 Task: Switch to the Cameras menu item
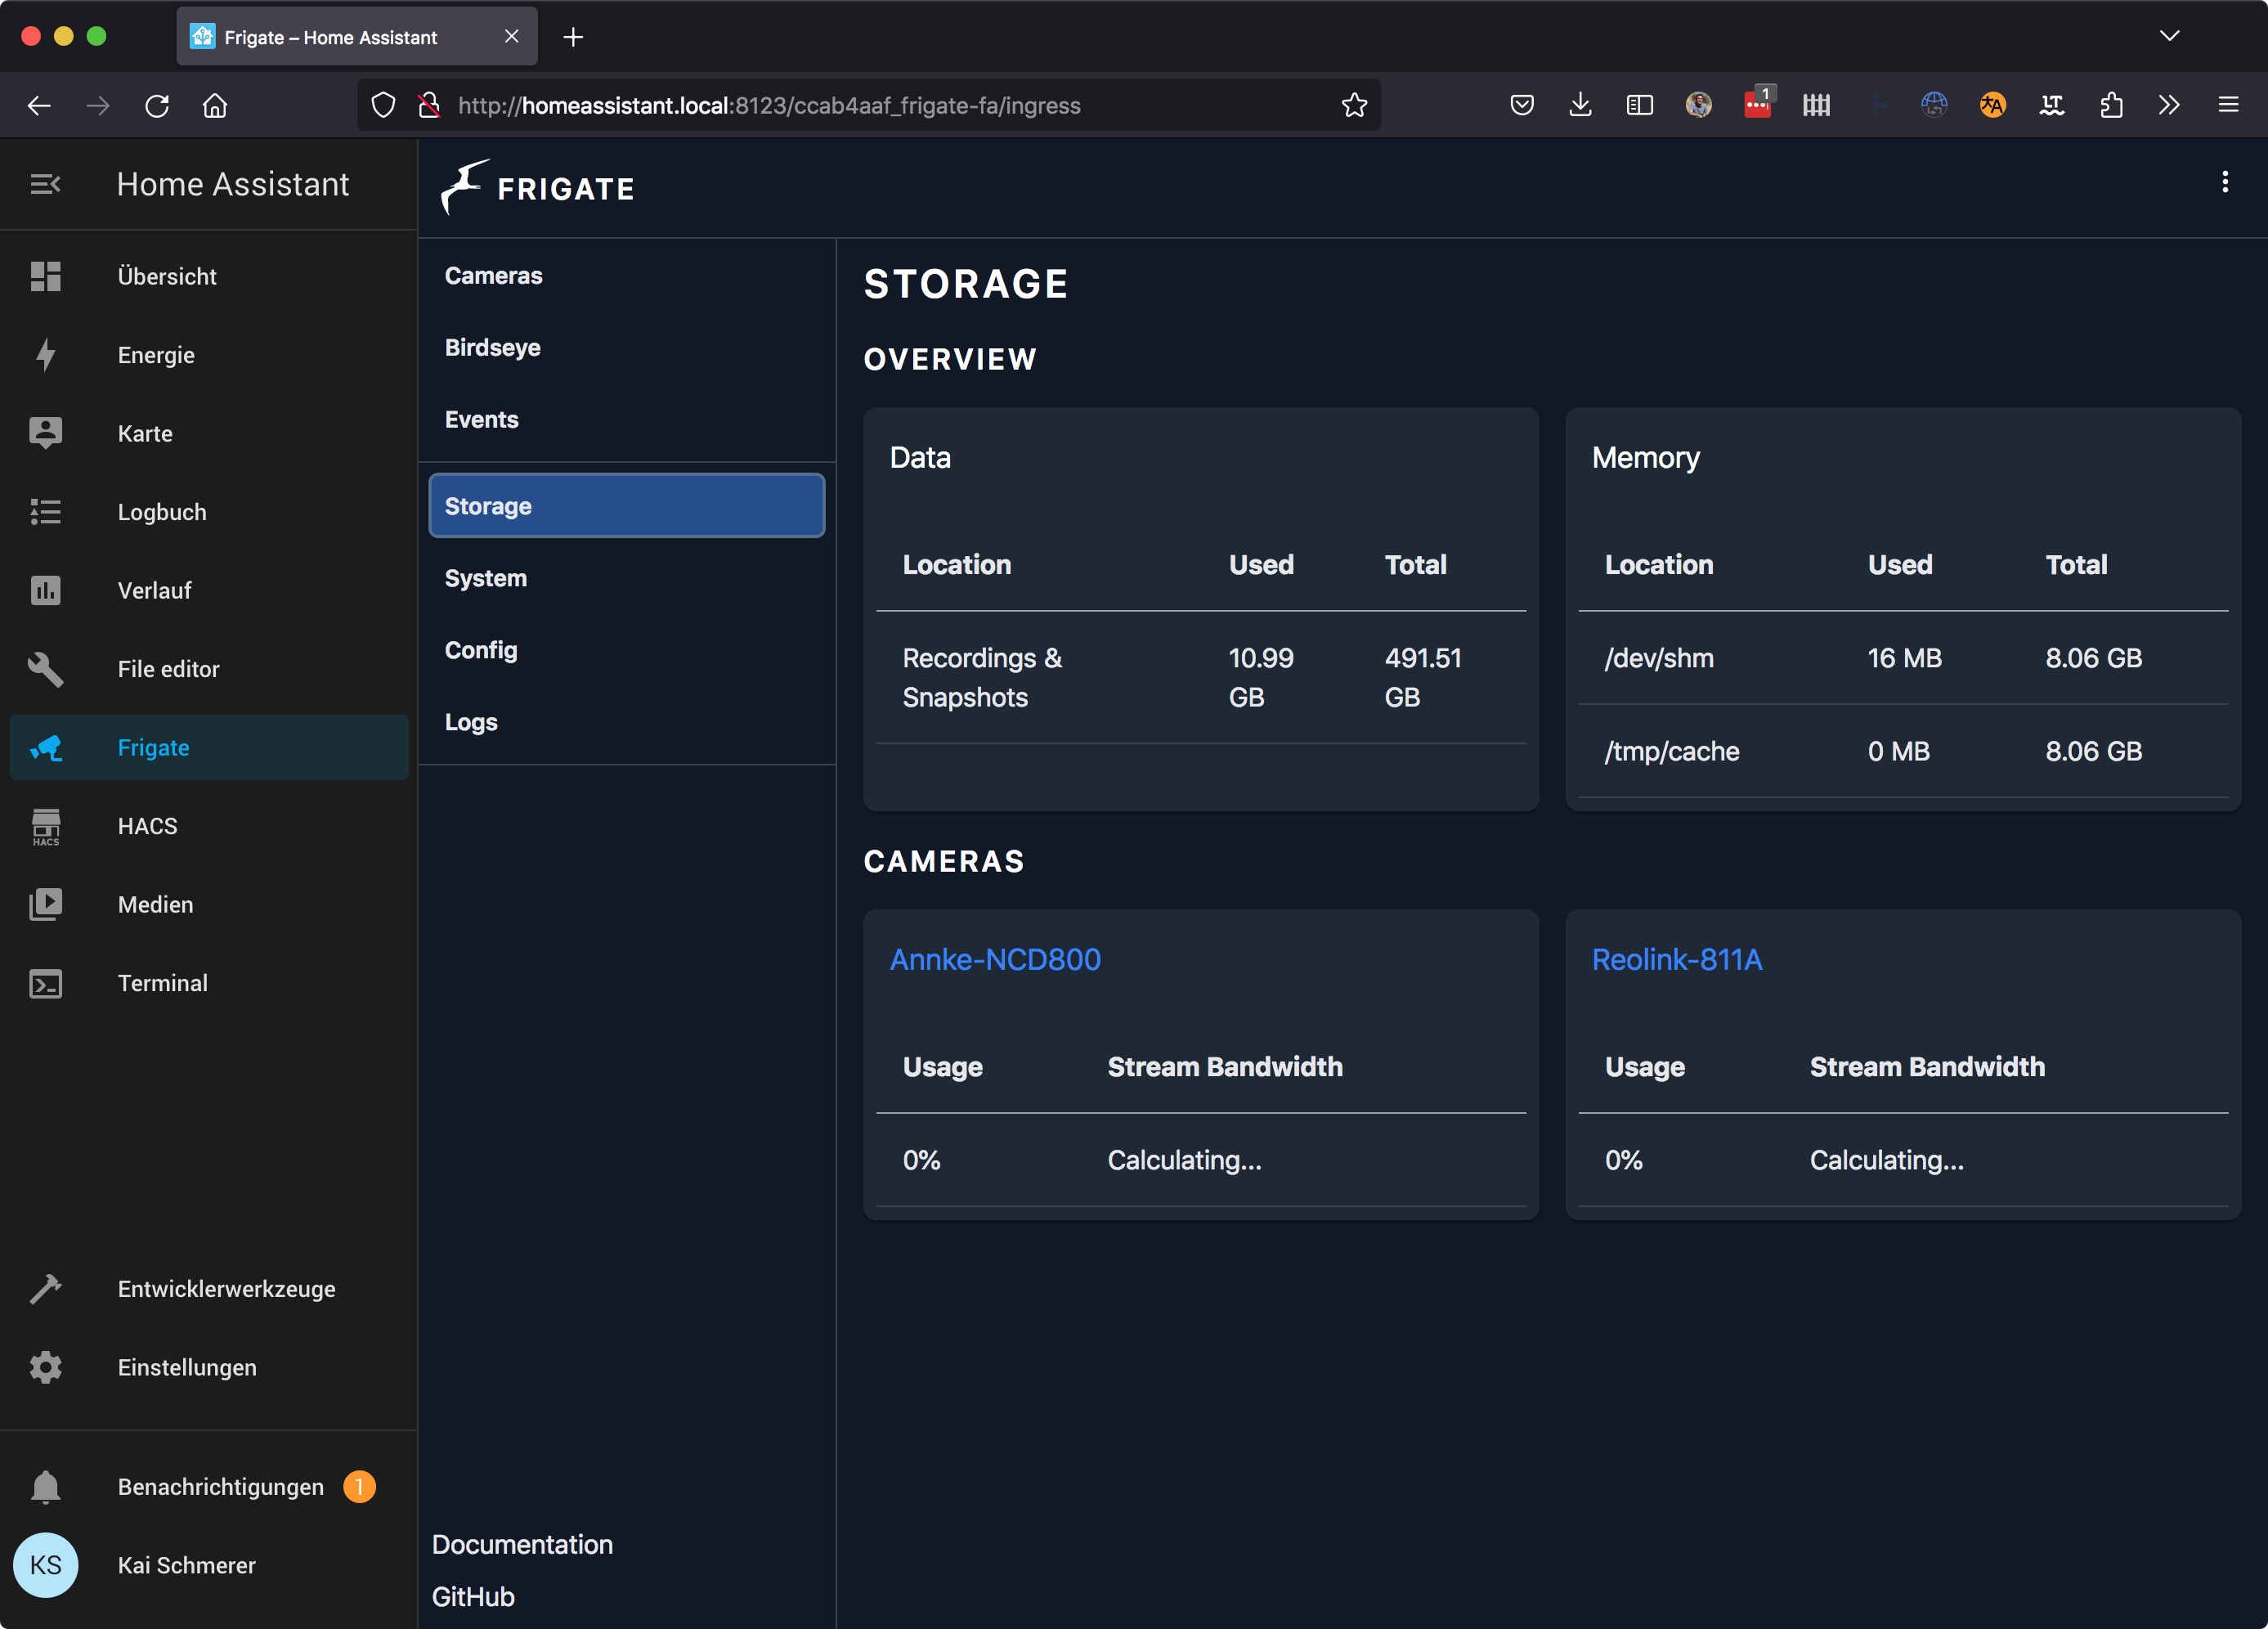pos(493,276)
